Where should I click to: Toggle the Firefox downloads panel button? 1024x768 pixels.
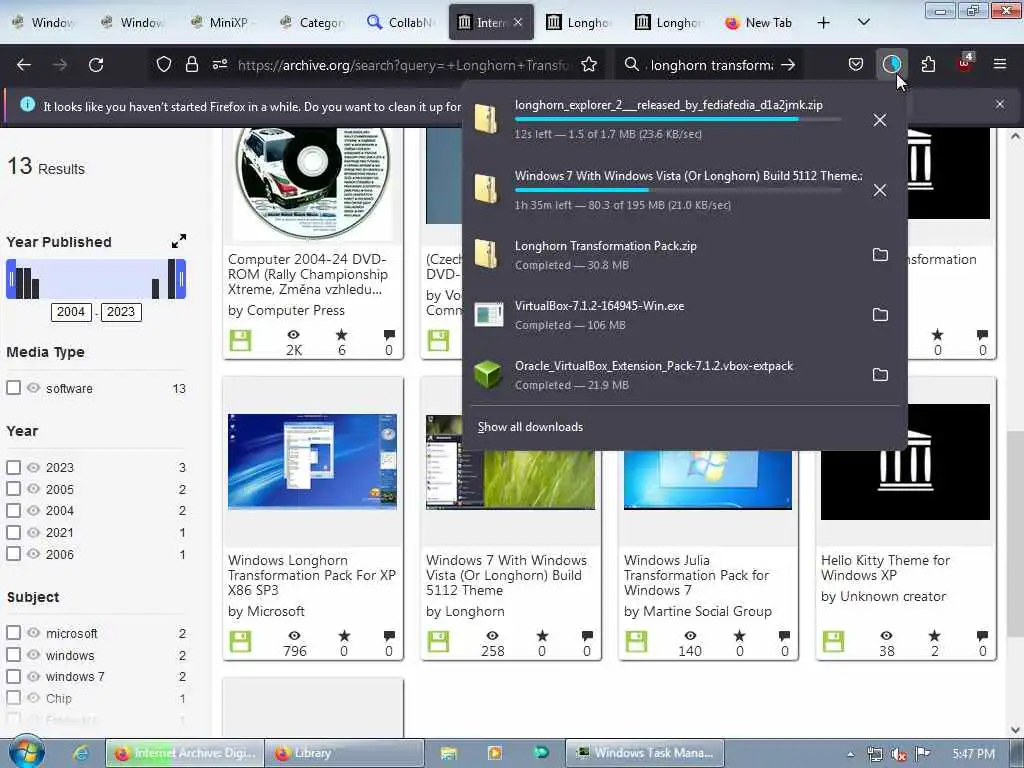tap(891, 65)
